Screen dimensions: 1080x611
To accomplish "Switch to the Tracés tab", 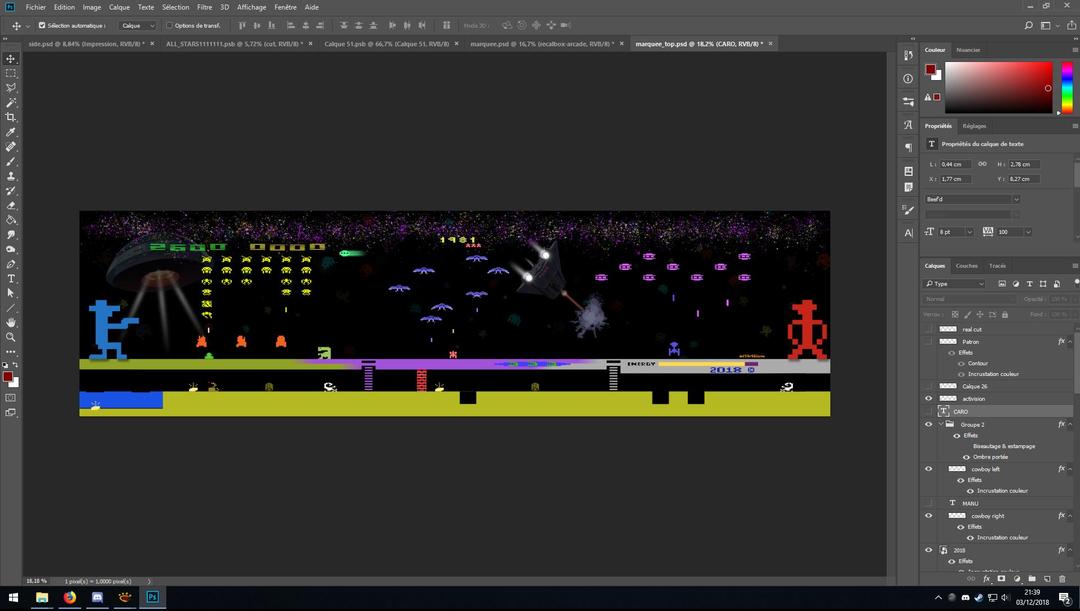I will click(997, 265).
